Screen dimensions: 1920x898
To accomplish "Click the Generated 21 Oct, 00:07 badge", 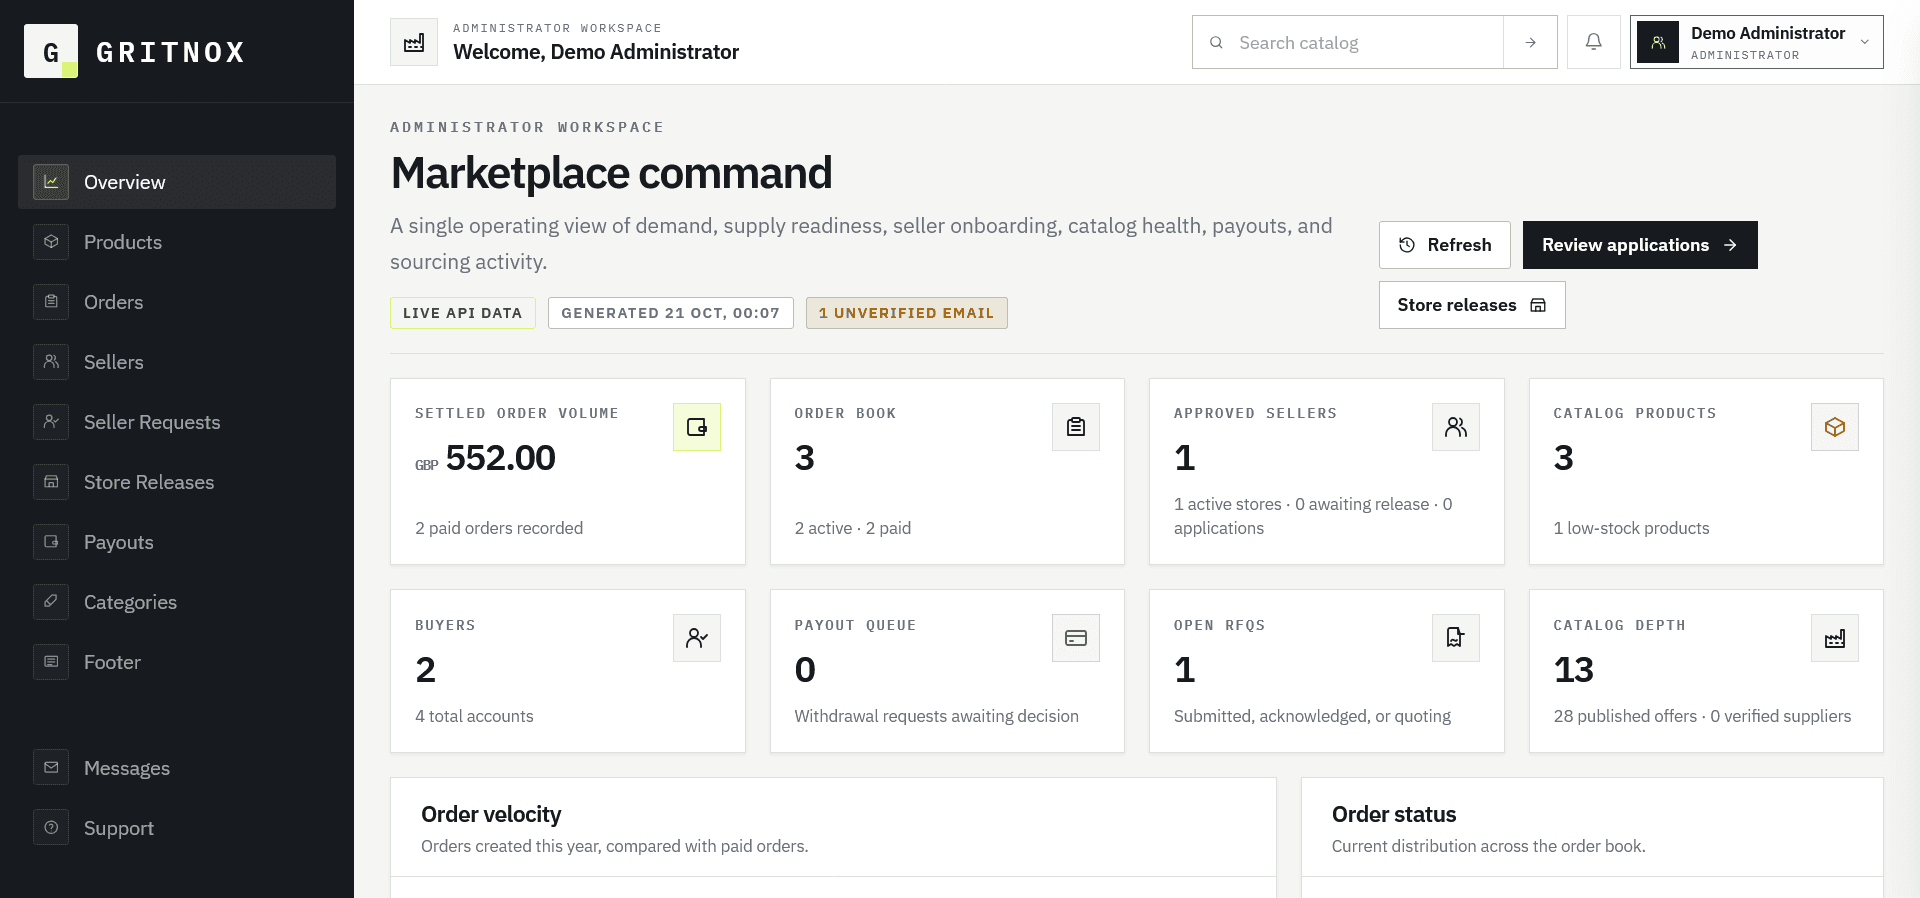I will [x=671, y=313].
